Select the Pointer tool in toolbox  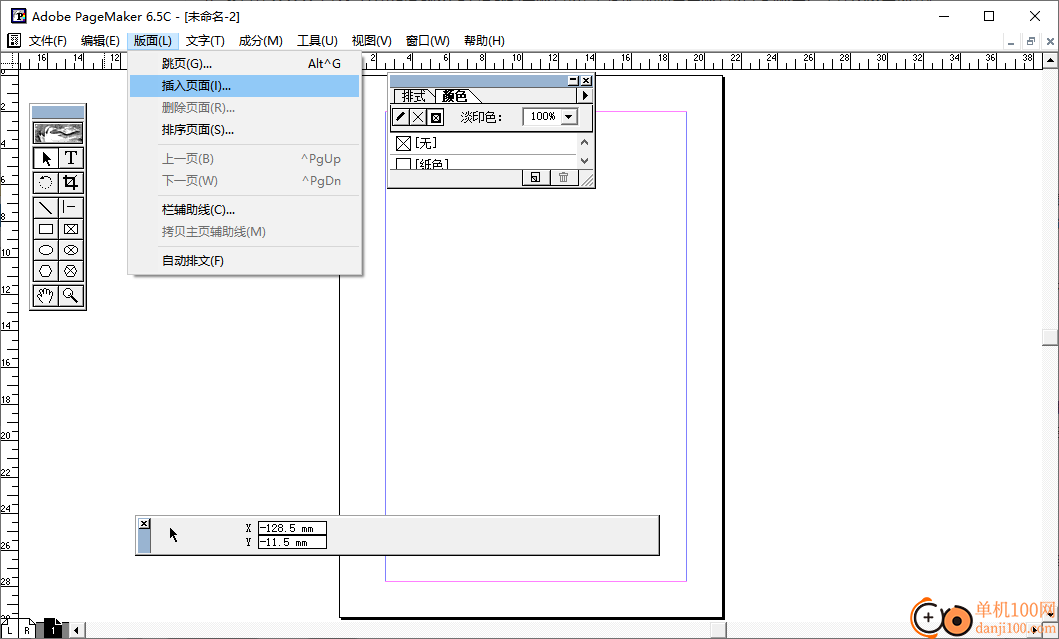tap(46, 158)
